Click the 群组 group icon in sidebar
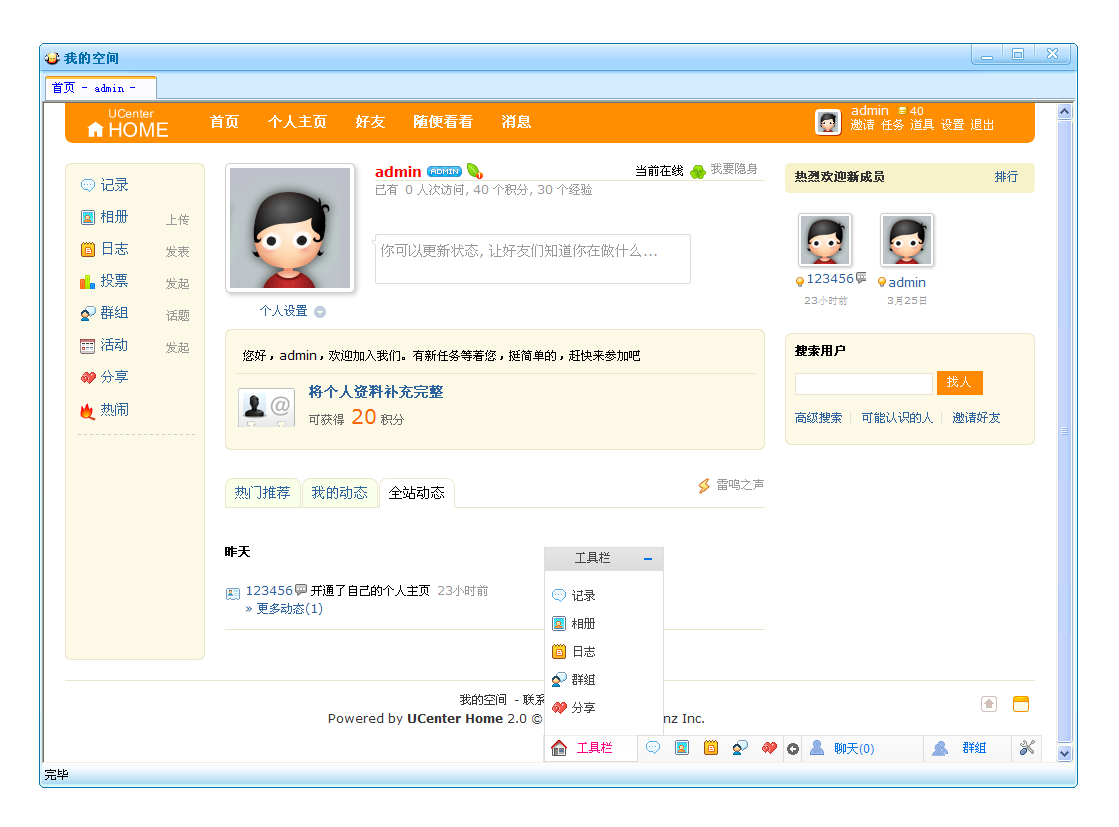The height and width of the screenshot is (827, 1119). coord(88,313)
